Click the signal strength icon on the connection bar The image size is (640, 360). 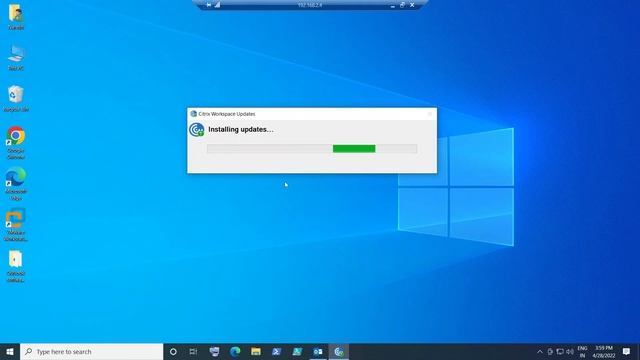(x=218, y=5)
